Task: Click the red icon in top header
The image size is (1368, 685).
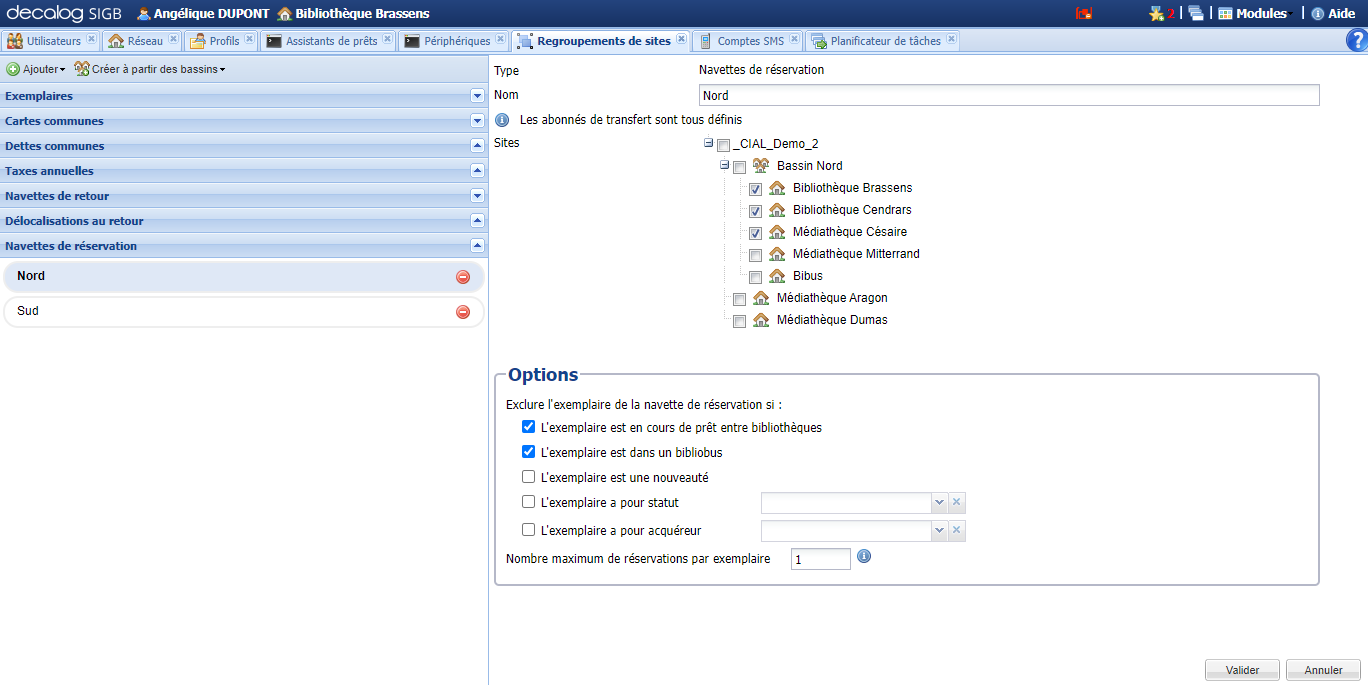Action: (1083, 14)
